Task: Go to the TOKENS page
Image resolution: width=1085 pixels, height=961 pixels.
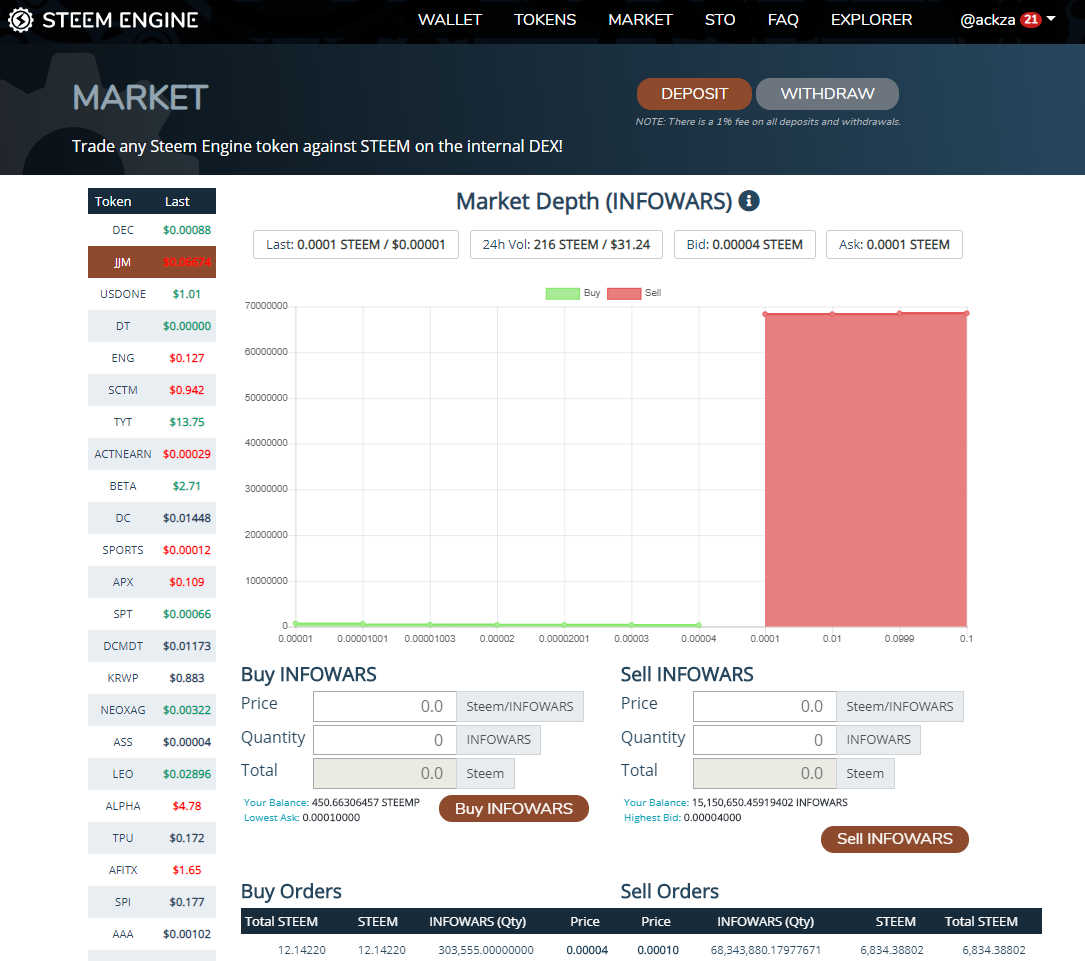Action: [x=545, y=20]
